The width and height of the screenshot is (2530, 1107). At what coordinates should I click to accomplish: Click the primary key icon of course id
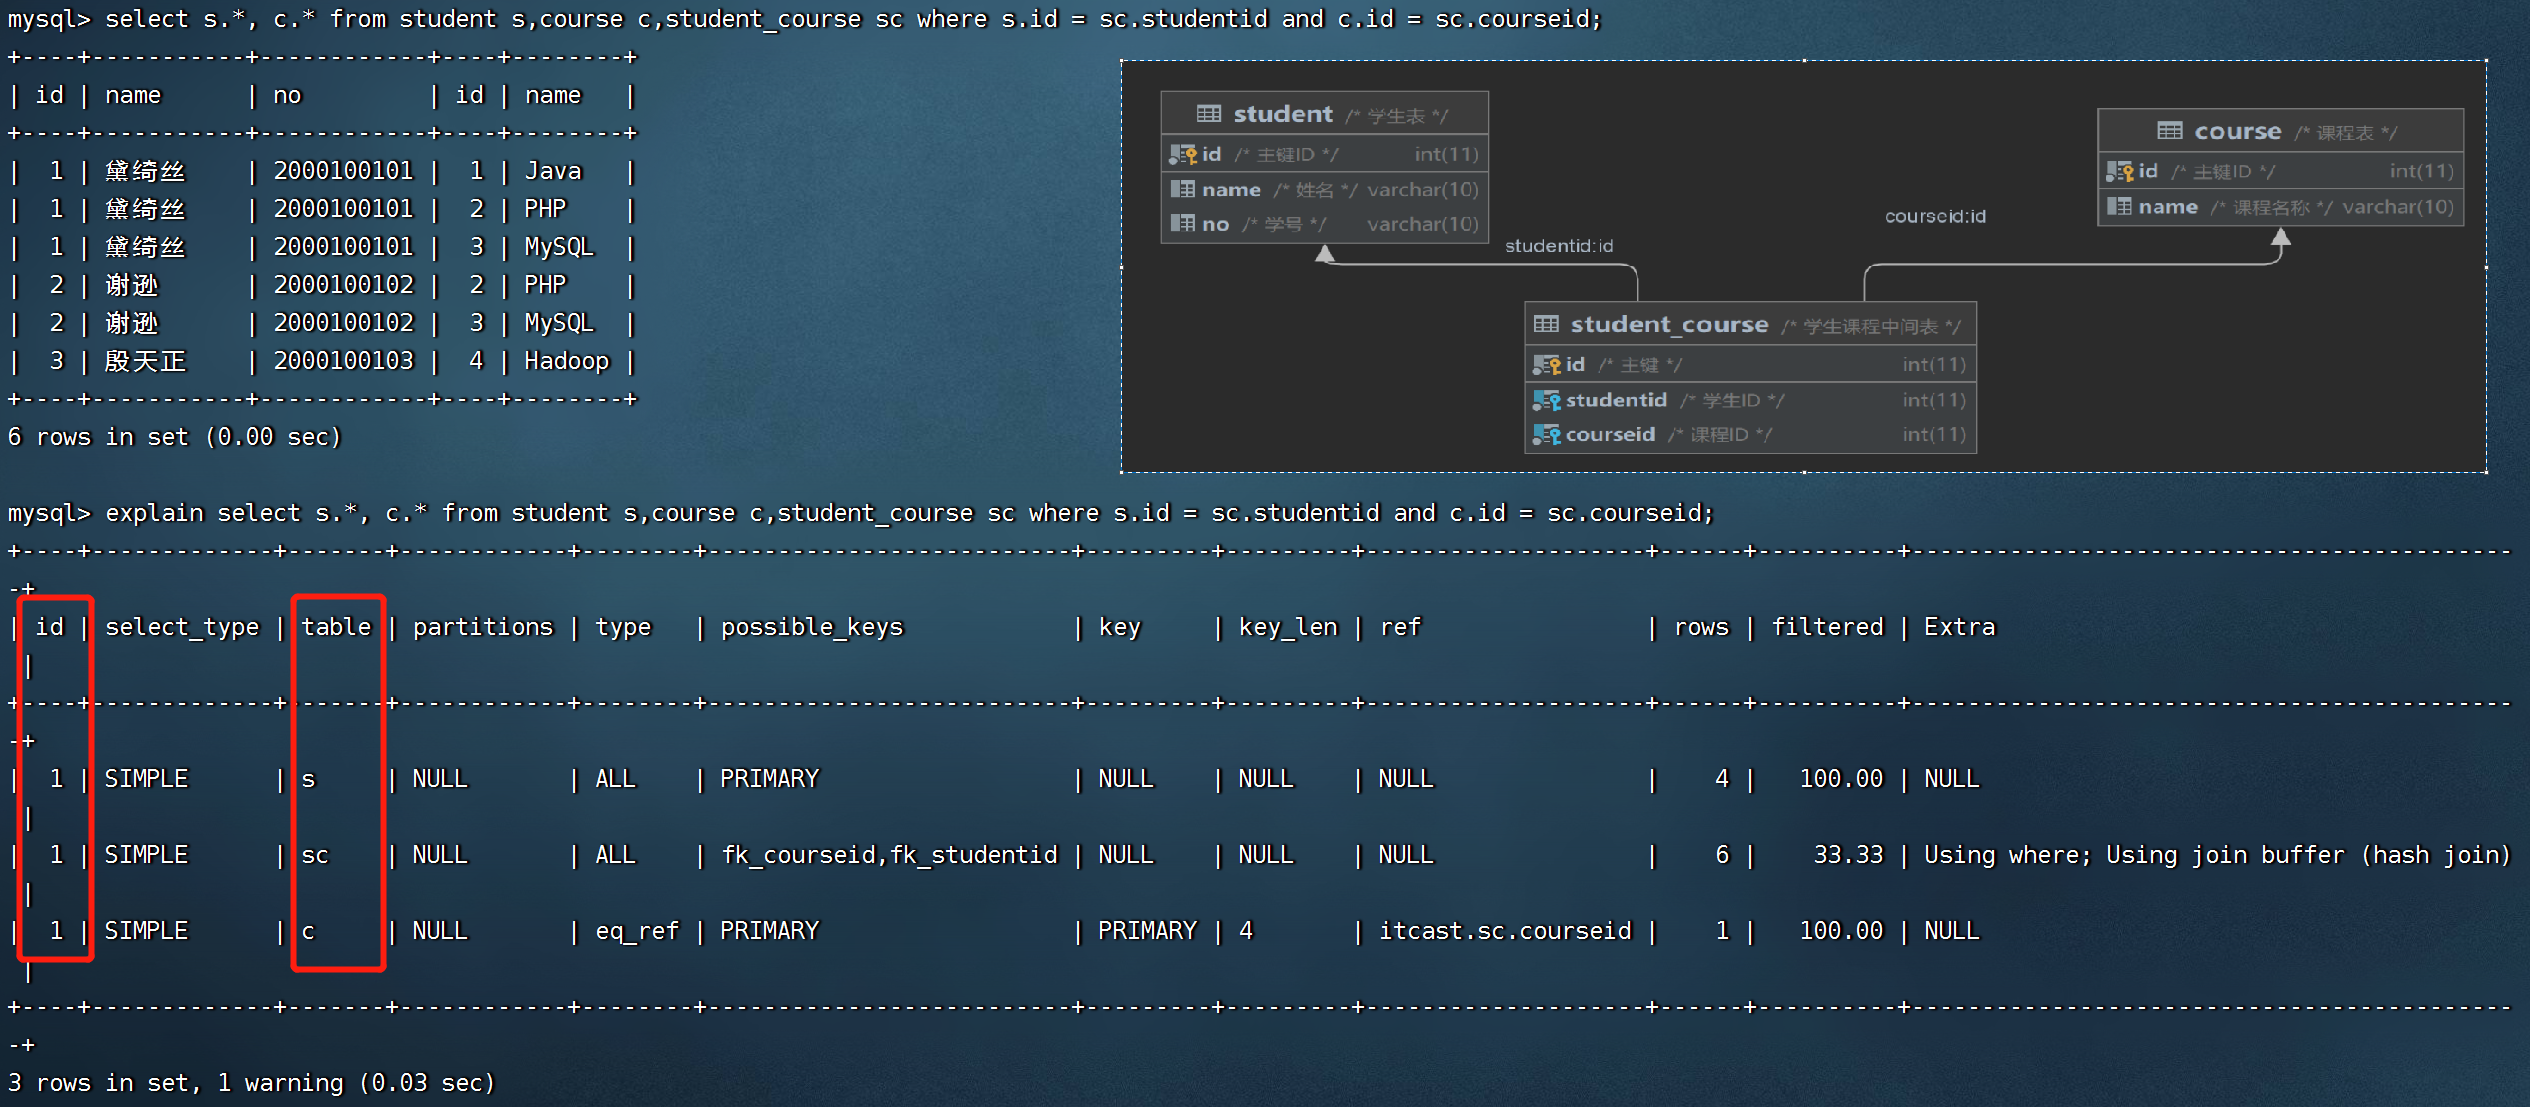[2120, 171]
